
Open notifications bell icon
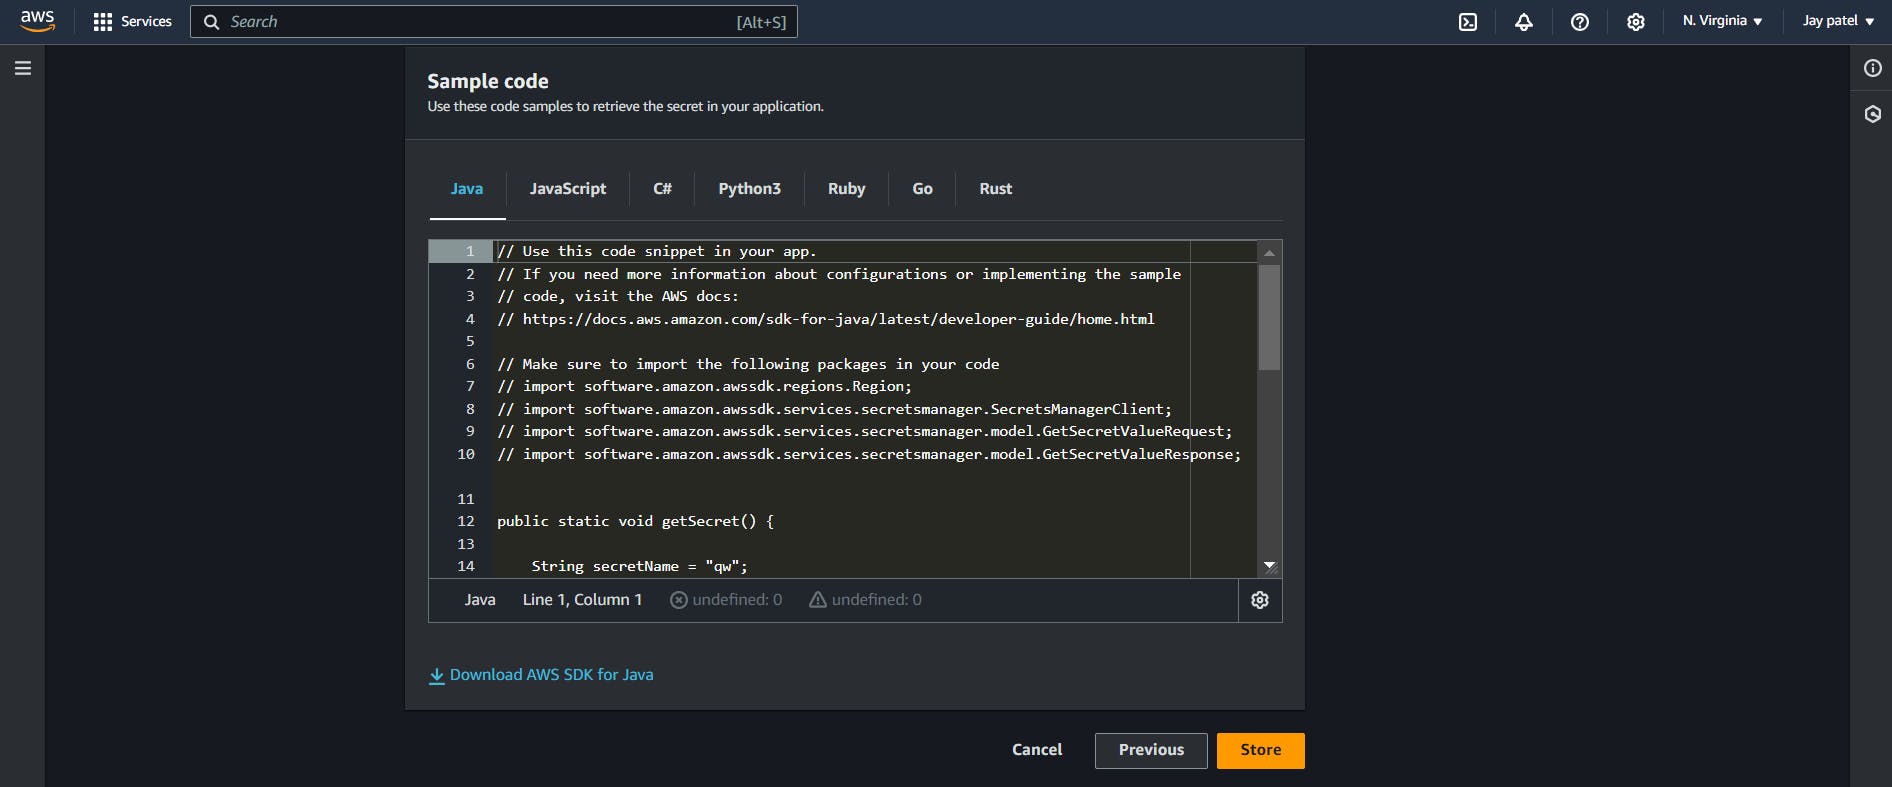click(1523, 22)
